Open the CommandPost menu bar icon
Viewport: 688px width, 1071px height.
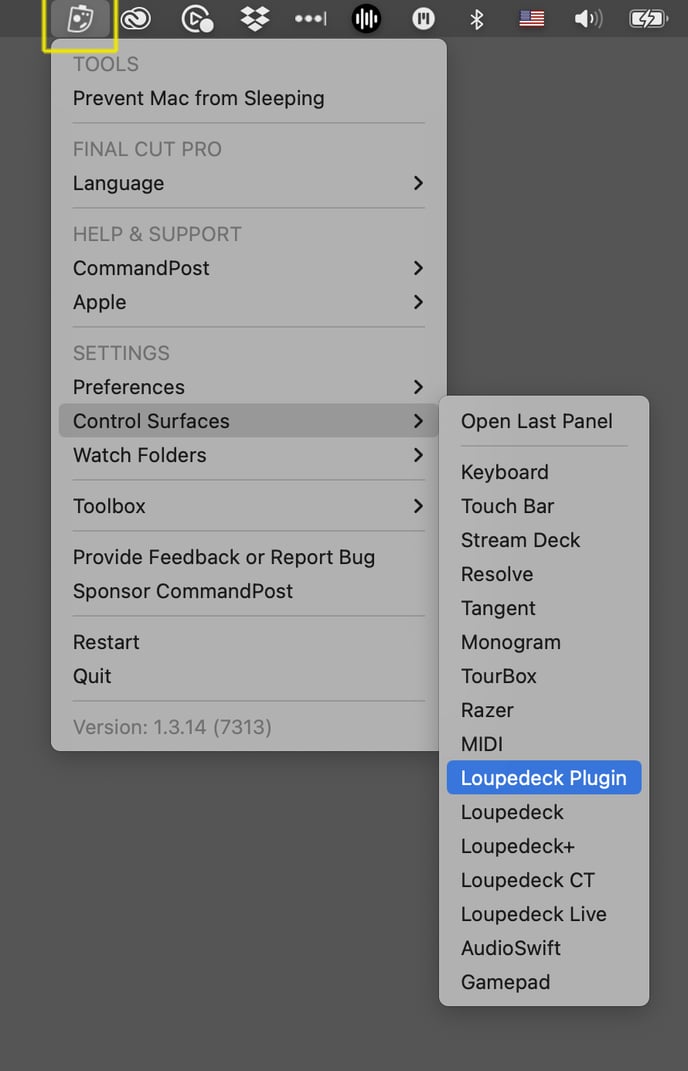point(80,18)
